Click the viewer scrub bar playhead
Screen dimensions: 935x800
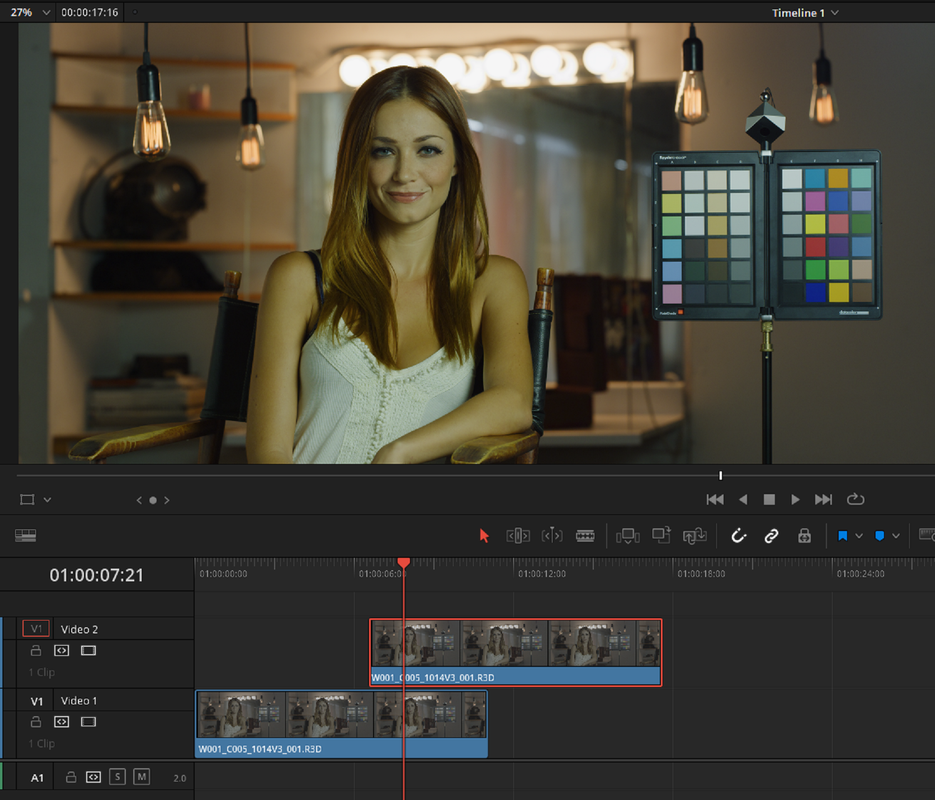(x=720, y=475)
